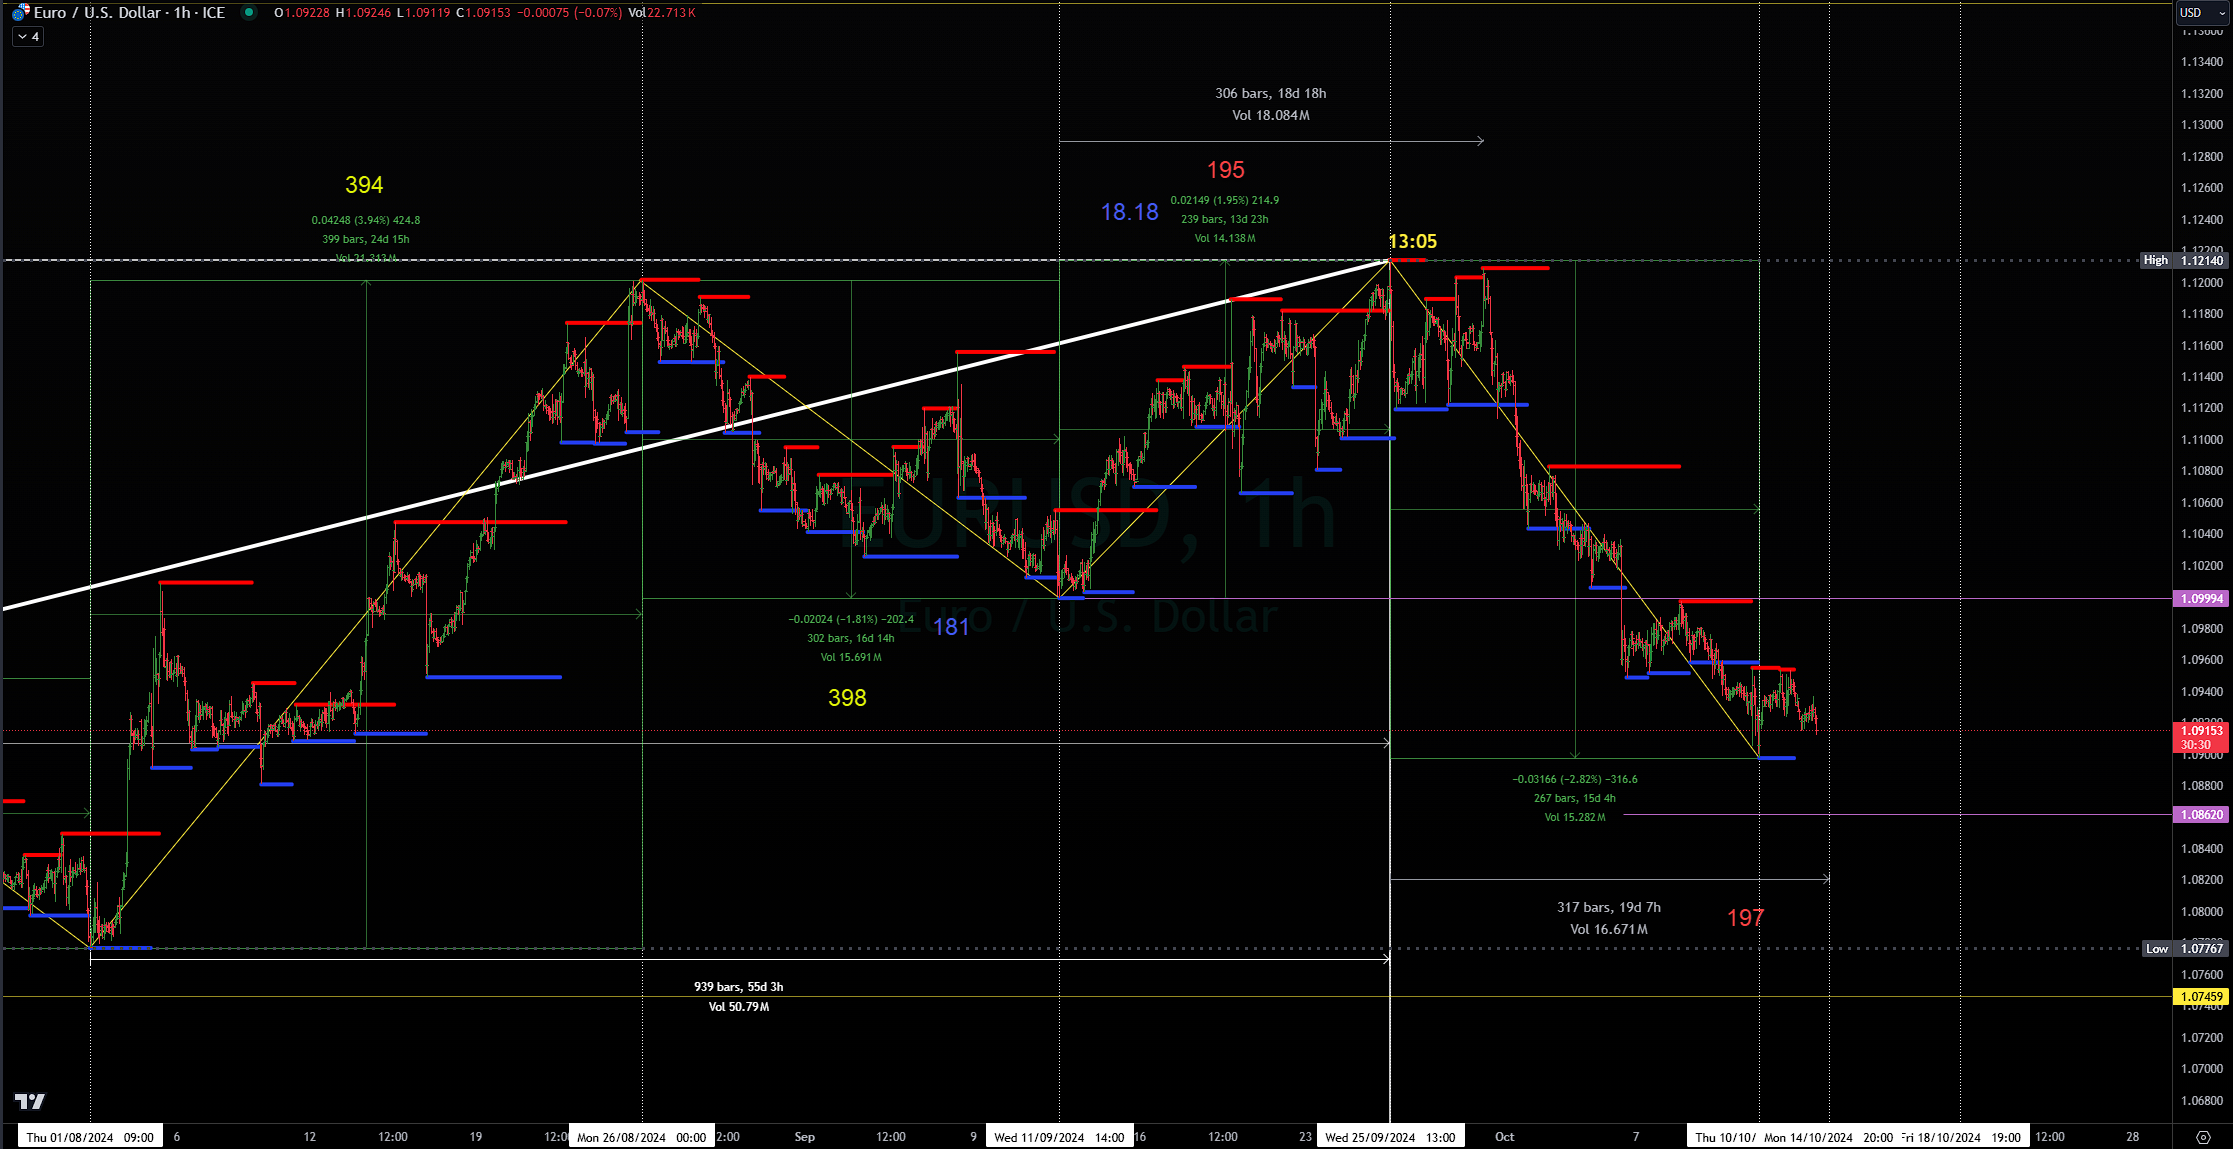The height and width of the screenshot is (1149, 2233).
Task: Click the volume value 22.713K in legend
Action: (x=672, y=13)
